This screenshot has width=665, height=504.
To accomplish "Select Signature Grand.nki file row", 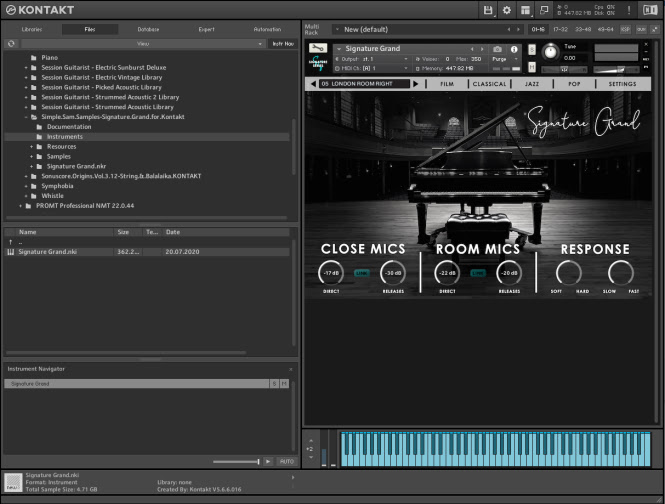I will (x=147, y=252).
